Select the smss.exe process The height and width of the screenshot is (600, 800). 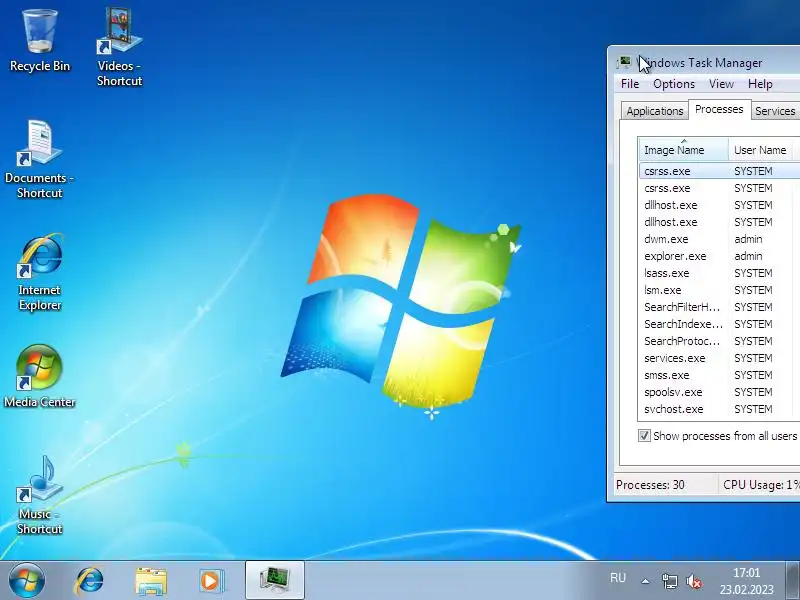(719, 375)
